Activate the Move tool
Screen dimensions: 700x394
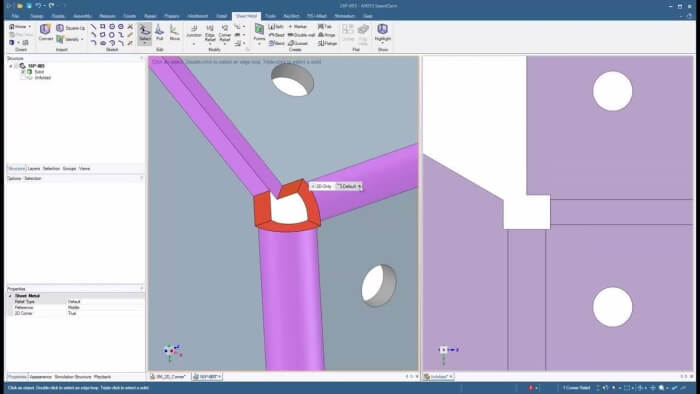click(175, 32)
